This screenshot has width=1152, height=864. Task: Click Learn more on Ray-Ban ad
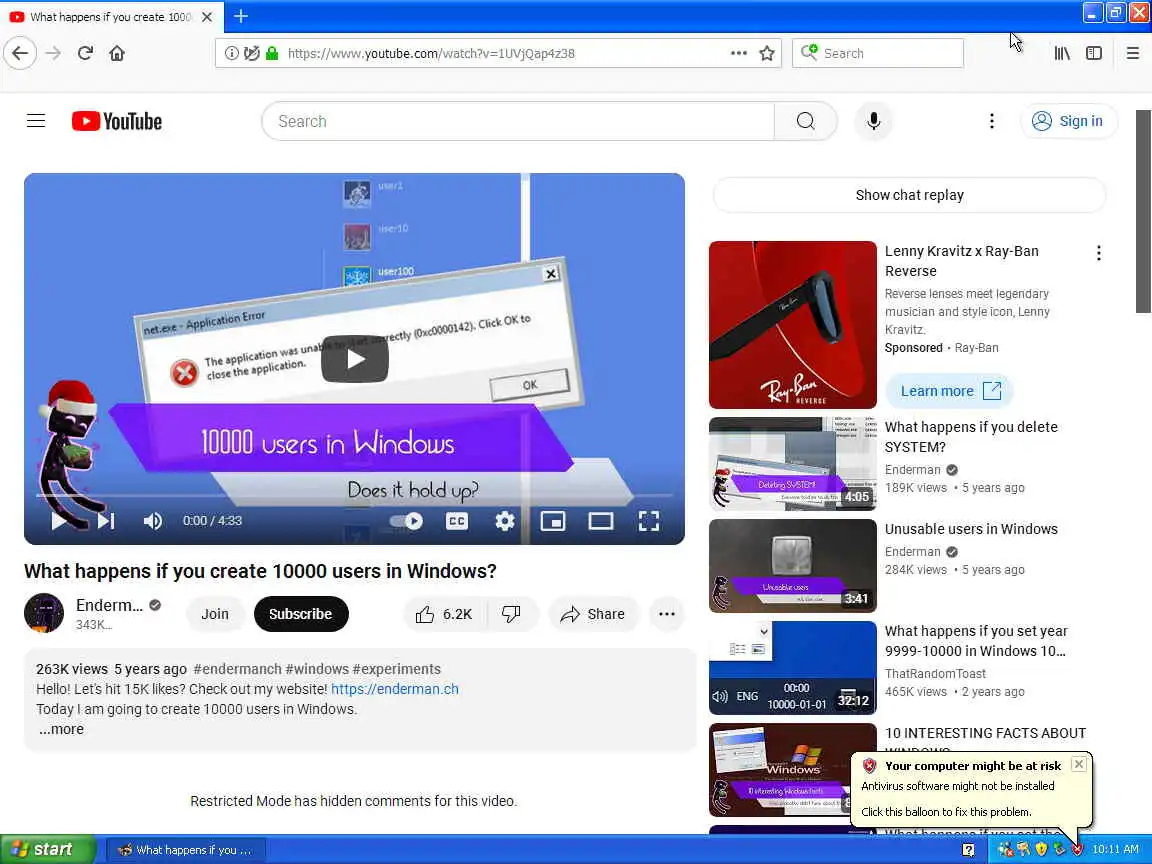click(x=950, y=391)
